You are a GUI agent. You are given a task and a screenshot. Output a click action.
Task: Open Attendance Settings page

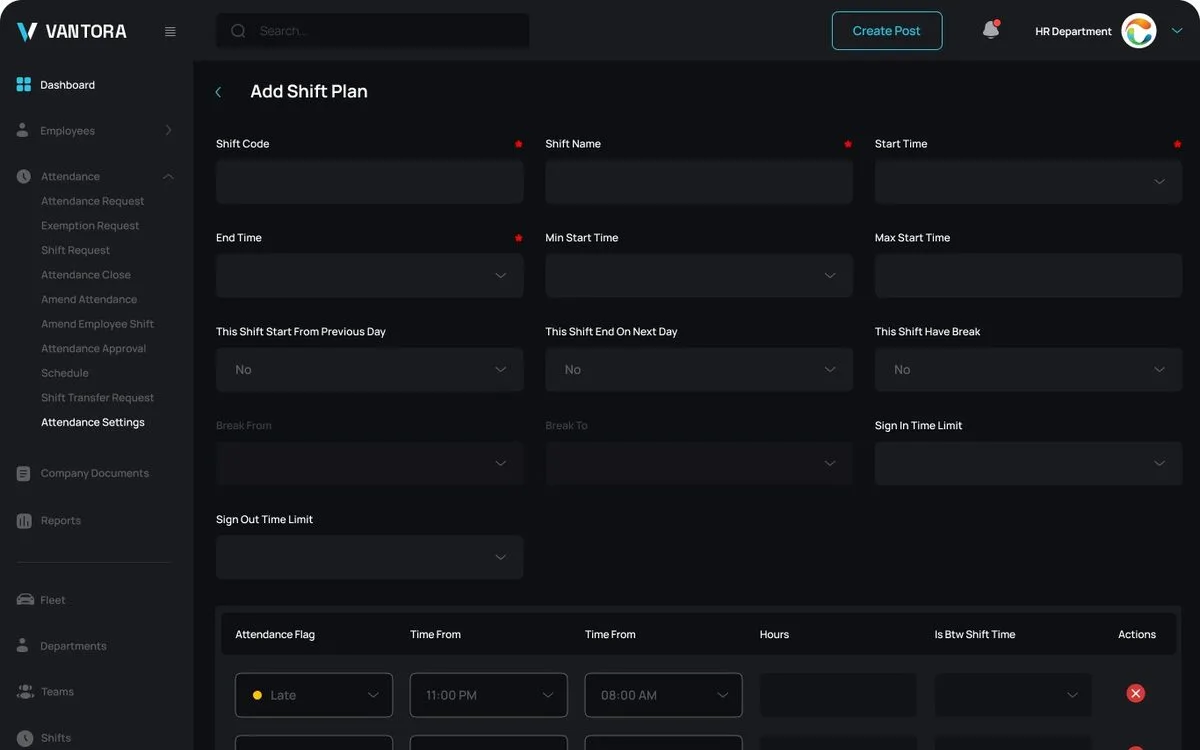click(93, 422)
